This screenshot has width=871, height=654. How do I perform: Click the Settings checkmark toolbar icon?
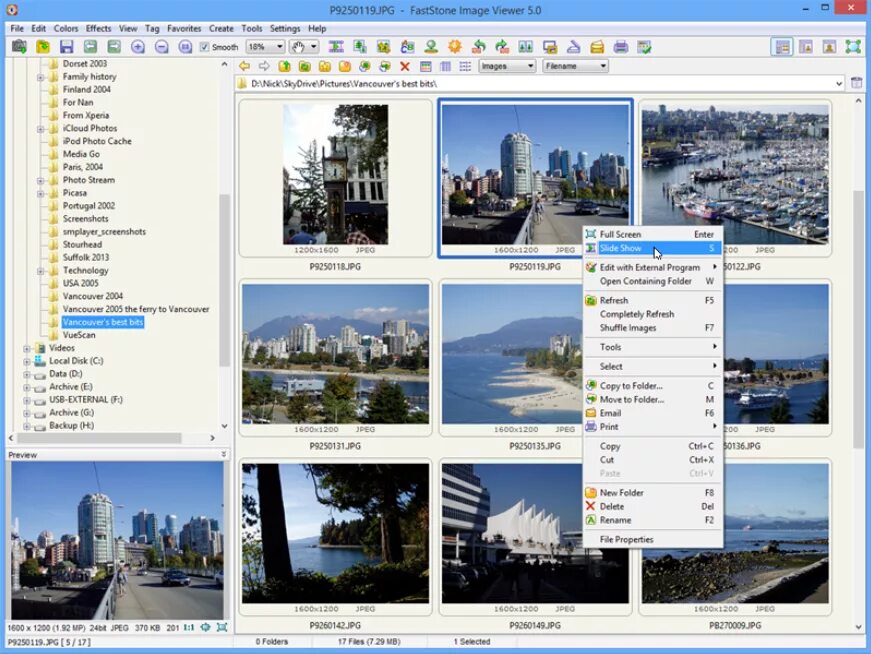pos(644,47)
